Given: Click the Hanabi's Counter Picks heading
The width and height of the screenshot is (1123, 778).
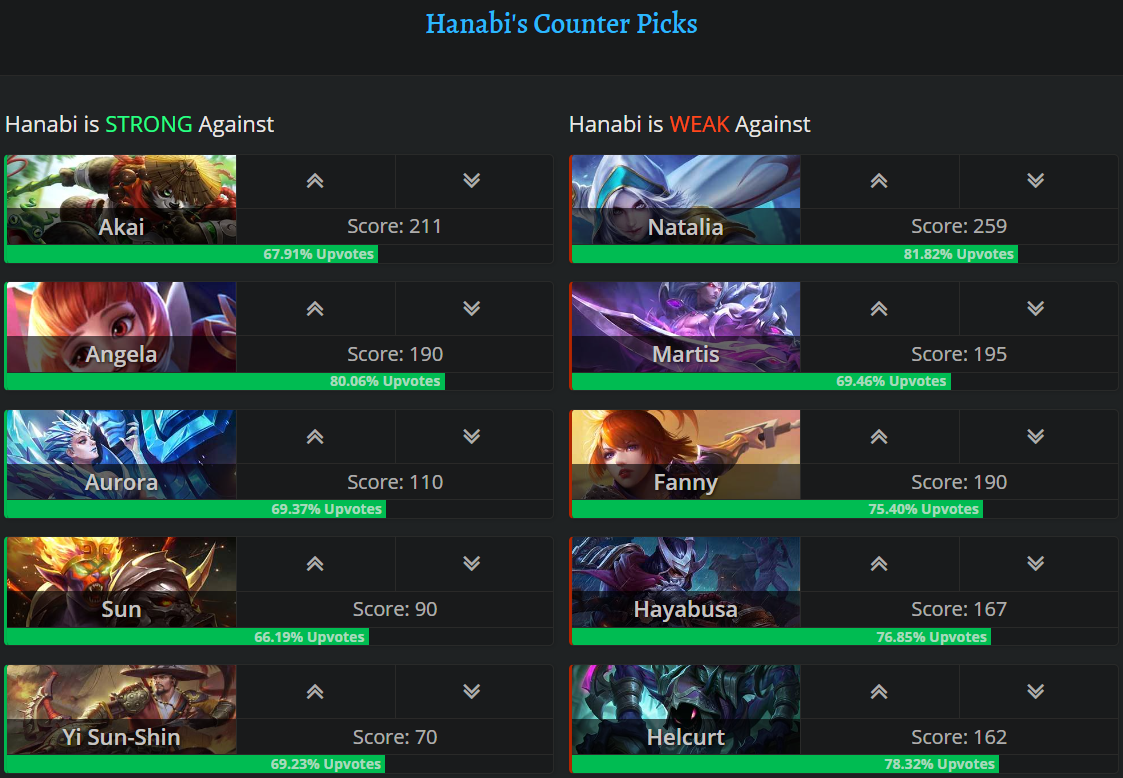Looking at the screenshot, I should pos(561,23).
